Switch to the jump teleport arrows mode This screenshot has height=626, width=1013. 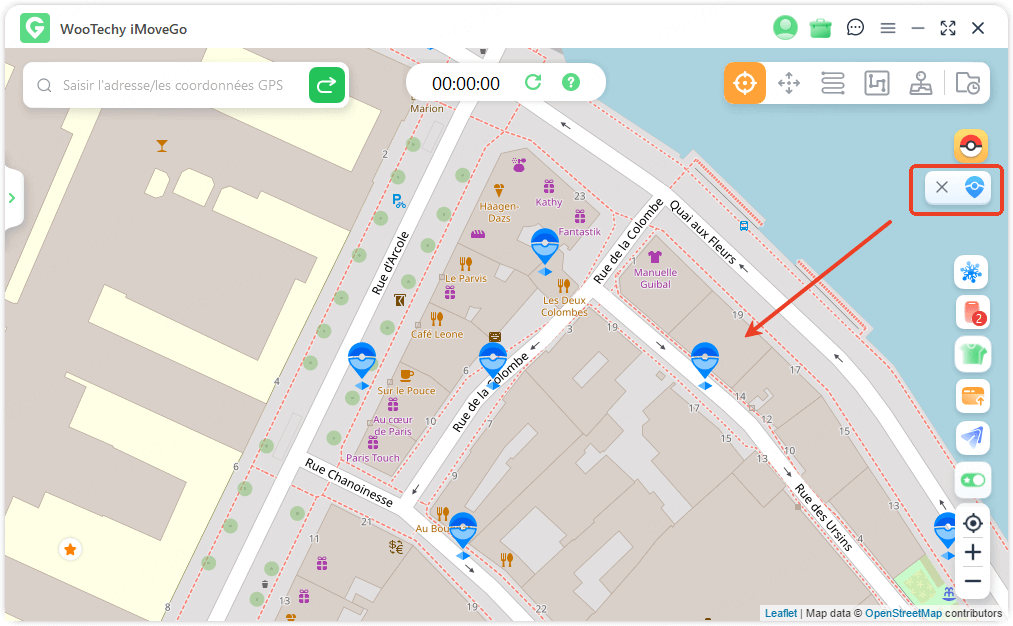coord(789,83)
